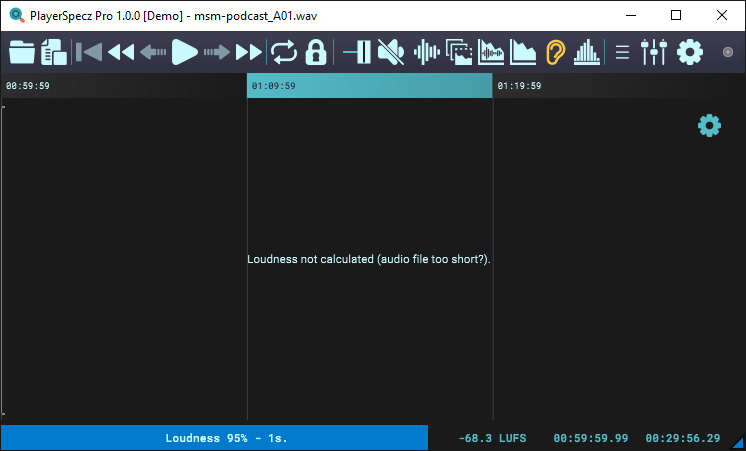Select the filled spectrum graph icon
This screenshot has height=451, width=746.
point(523,52)
